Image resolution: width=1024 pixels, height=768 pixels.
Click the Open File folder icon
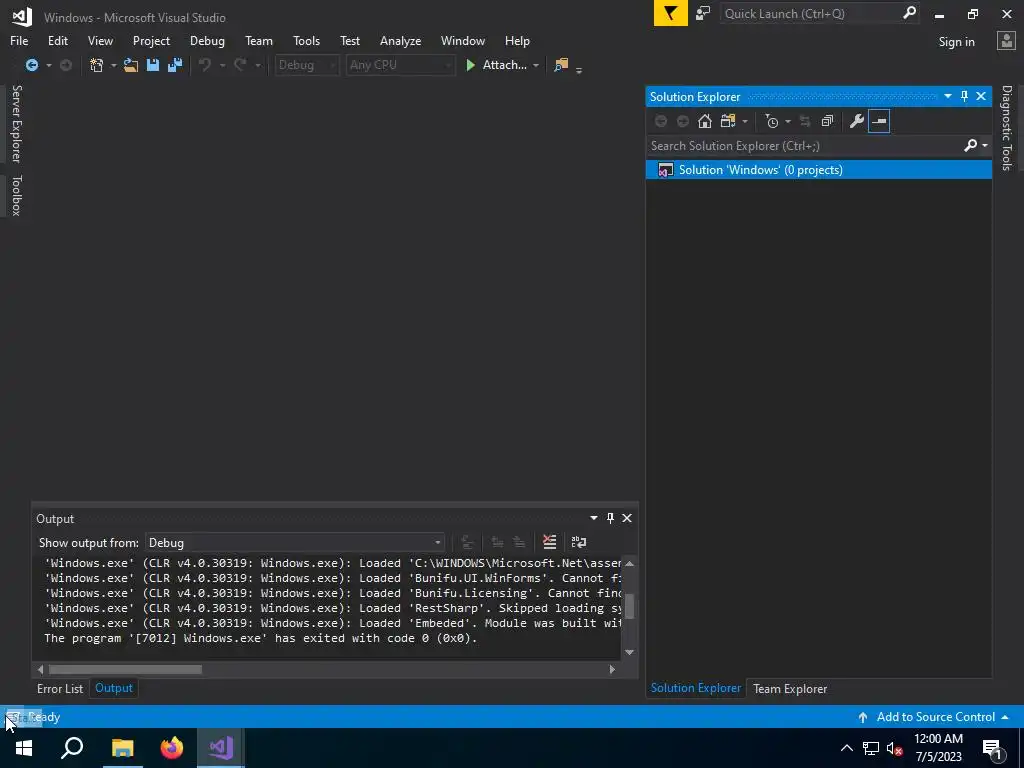(131, 65)
